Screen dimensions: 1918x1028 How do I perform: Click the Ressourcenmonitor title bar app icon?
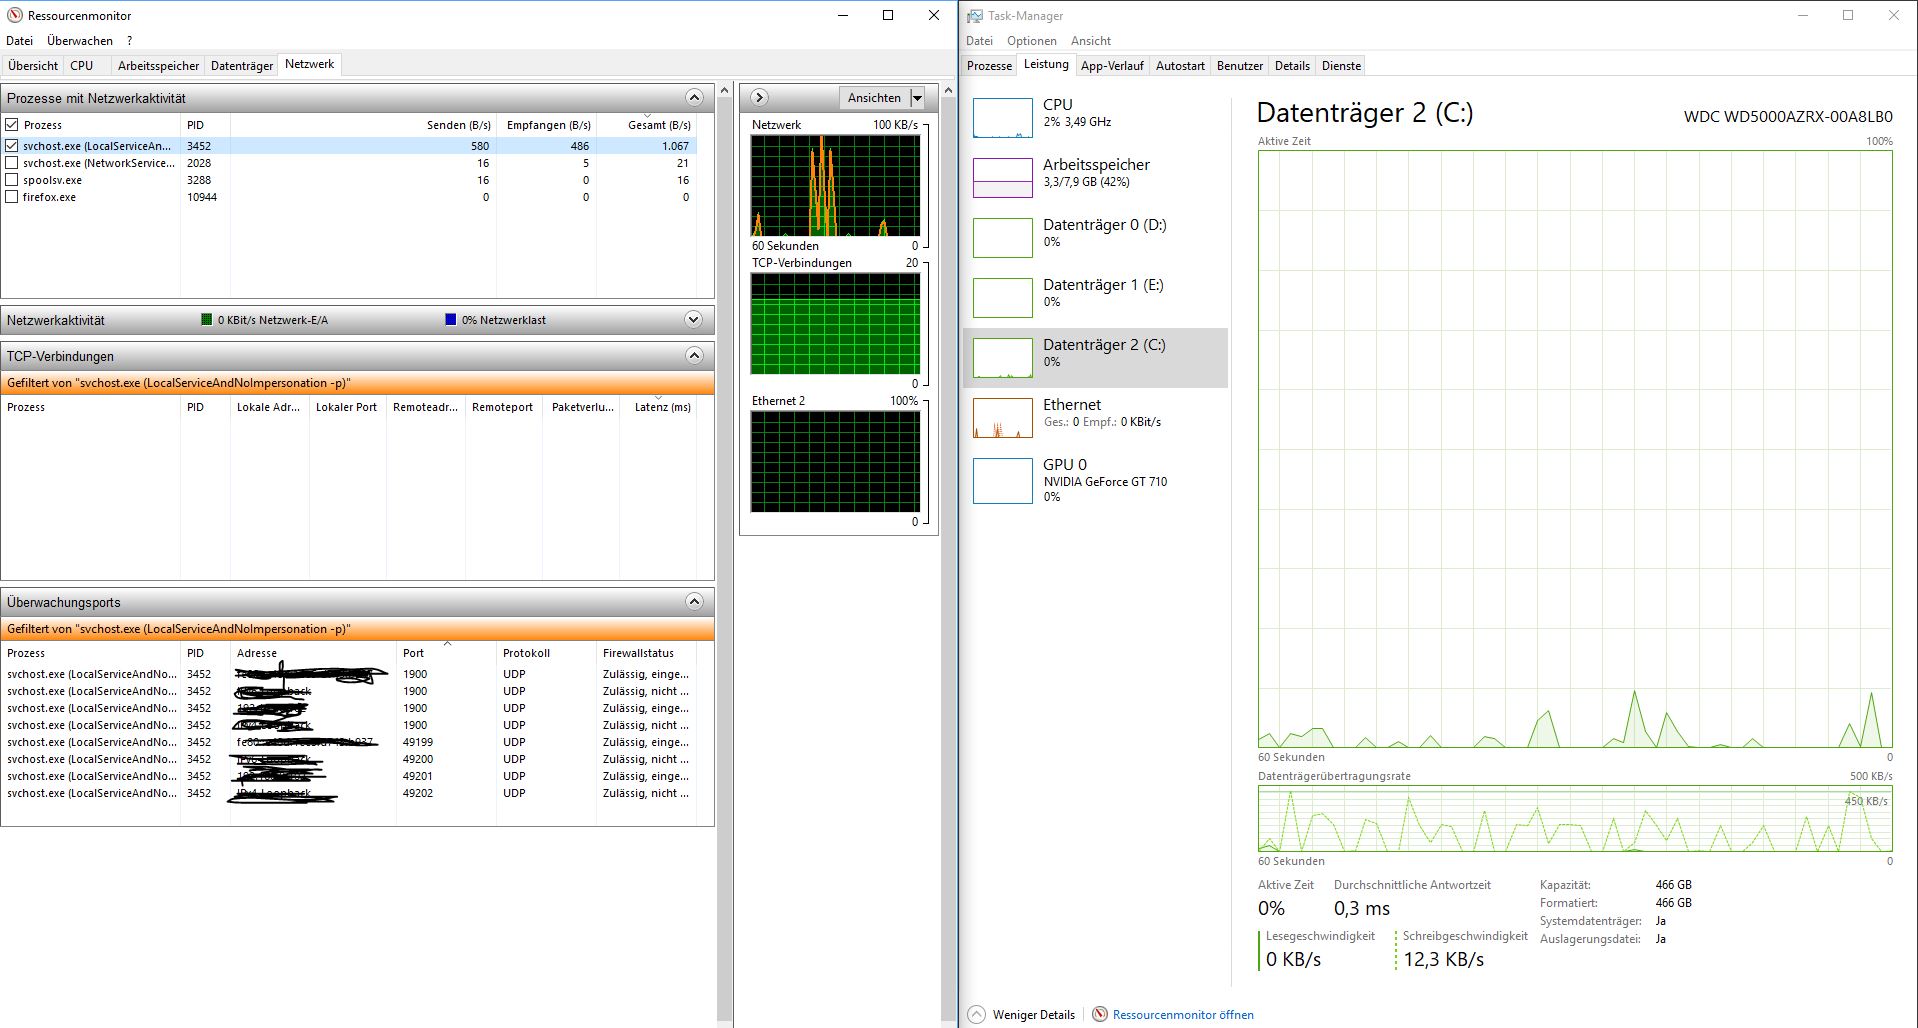tap(15, 15)
